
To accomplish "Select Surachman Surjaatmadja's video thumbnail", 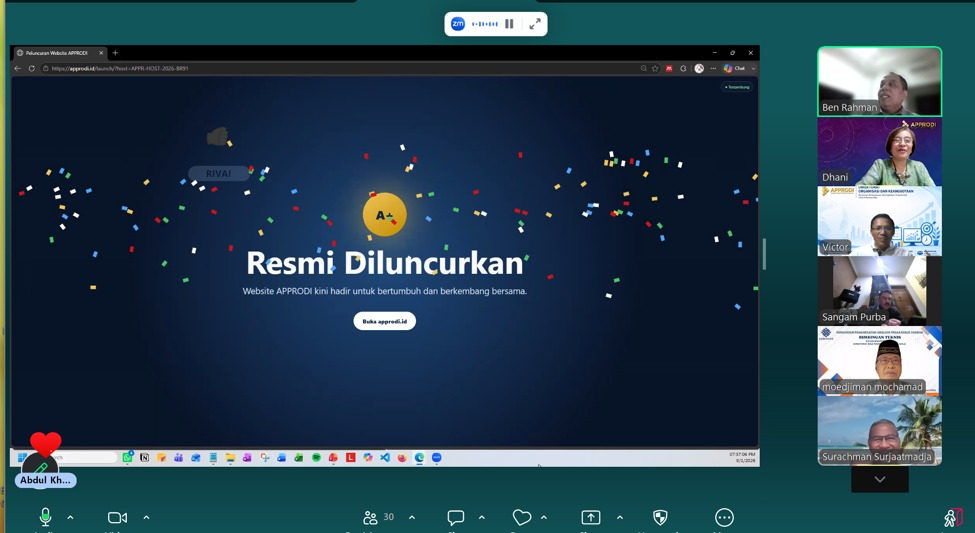I will 879,430.
